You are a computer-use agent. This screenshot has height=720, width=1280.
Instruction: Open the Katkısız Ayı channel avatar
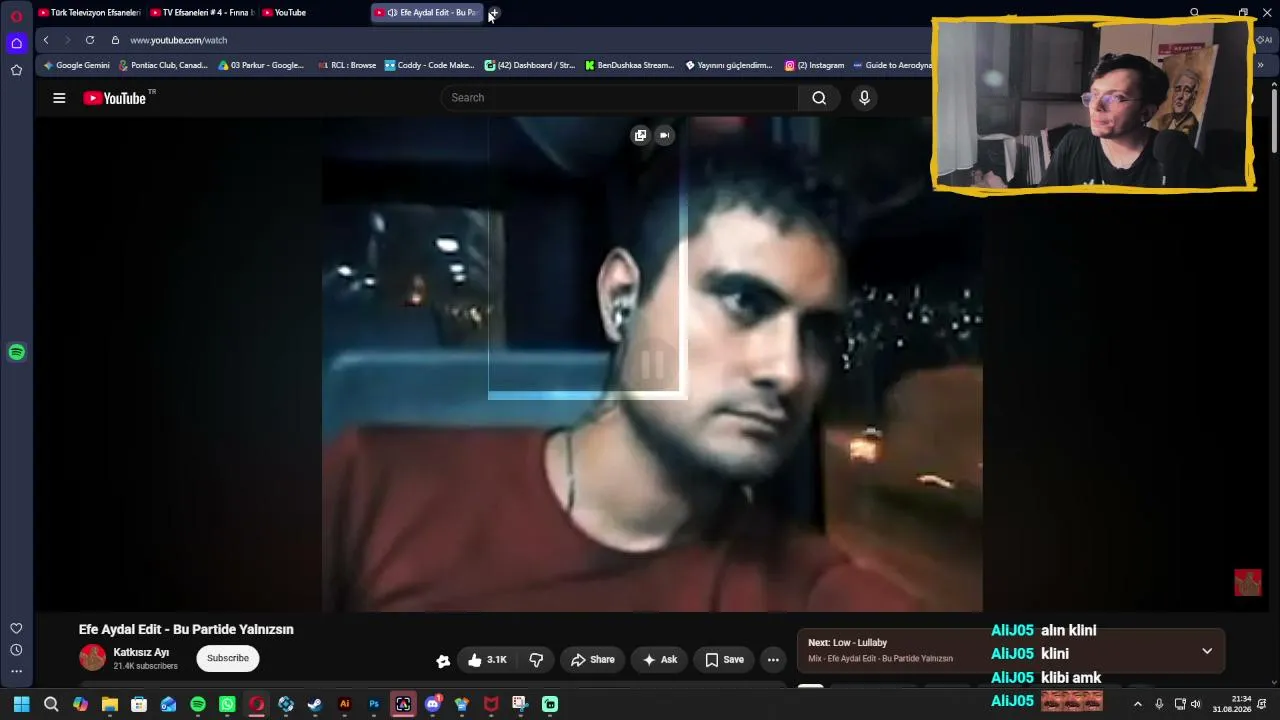[92, 657]
